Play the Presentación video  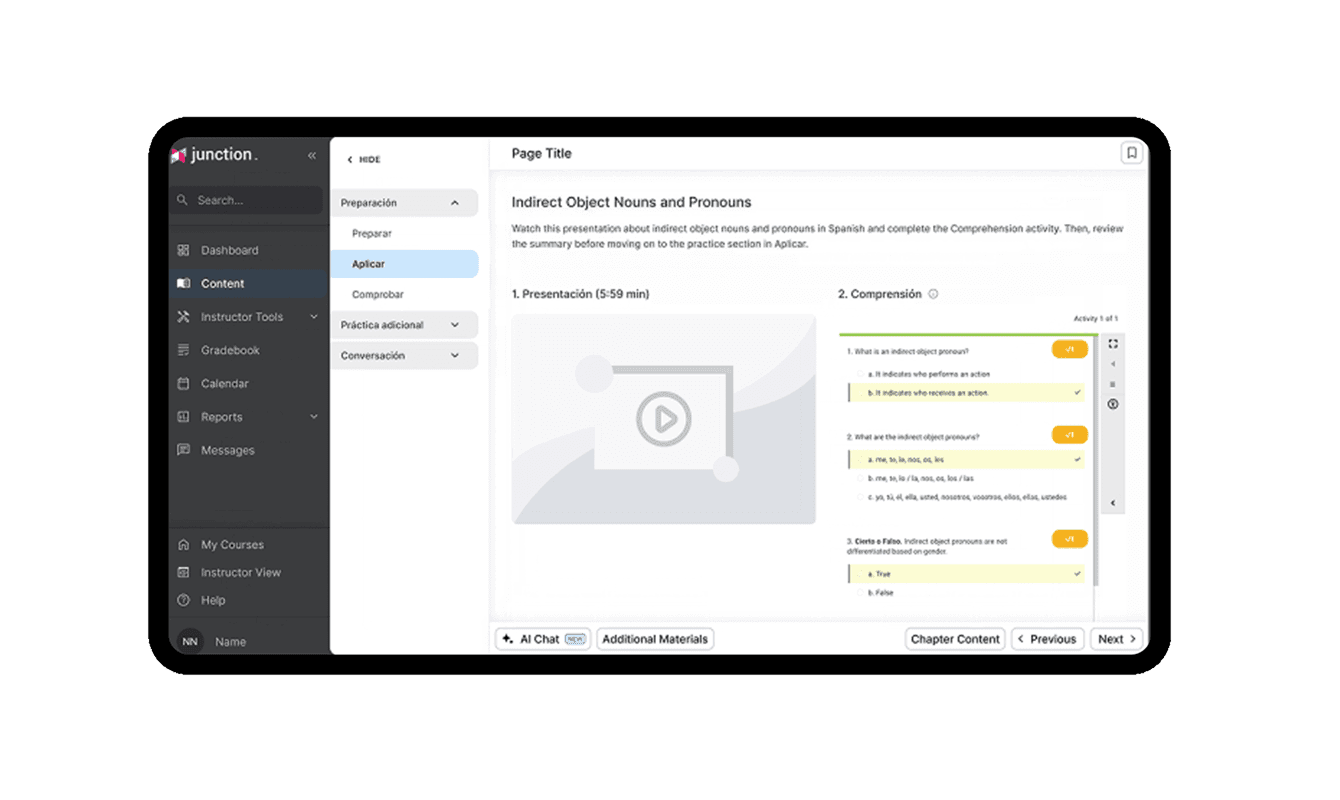click(x=663, y=418)
